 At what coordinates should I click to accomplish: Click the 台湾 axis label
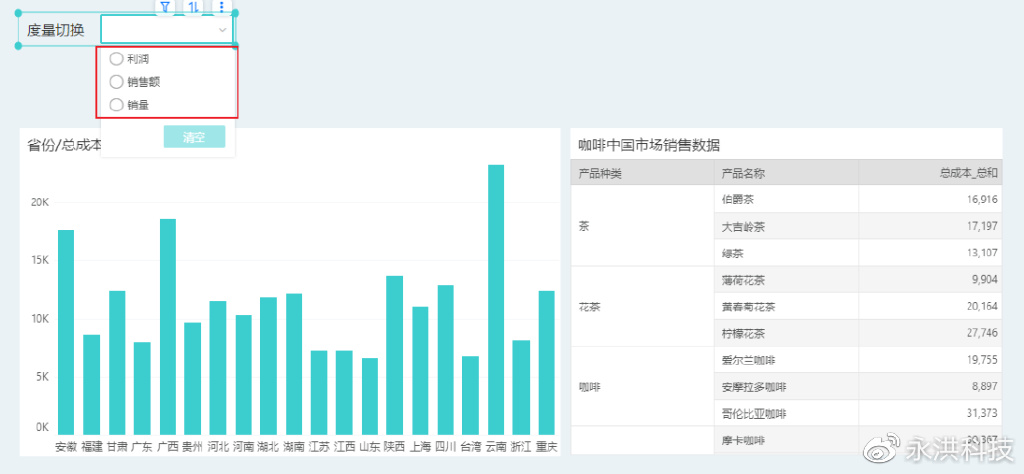click(x=471, y=447)
